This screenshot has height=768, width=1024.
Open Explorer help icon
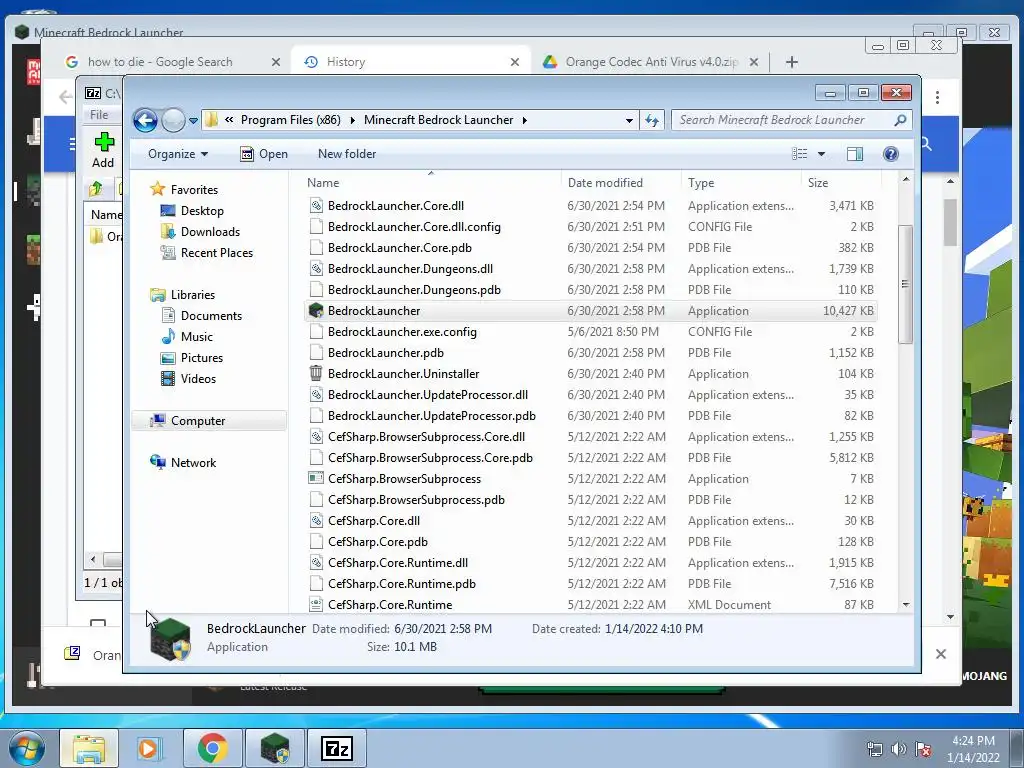(891, 154)
